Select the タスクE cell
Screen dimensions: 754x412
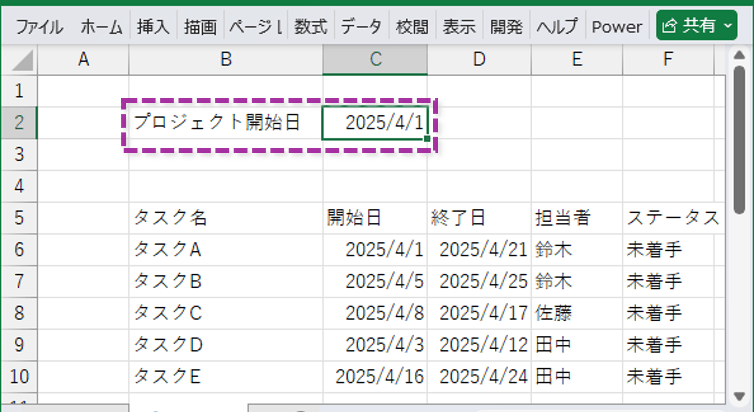[x=226, y=376]
